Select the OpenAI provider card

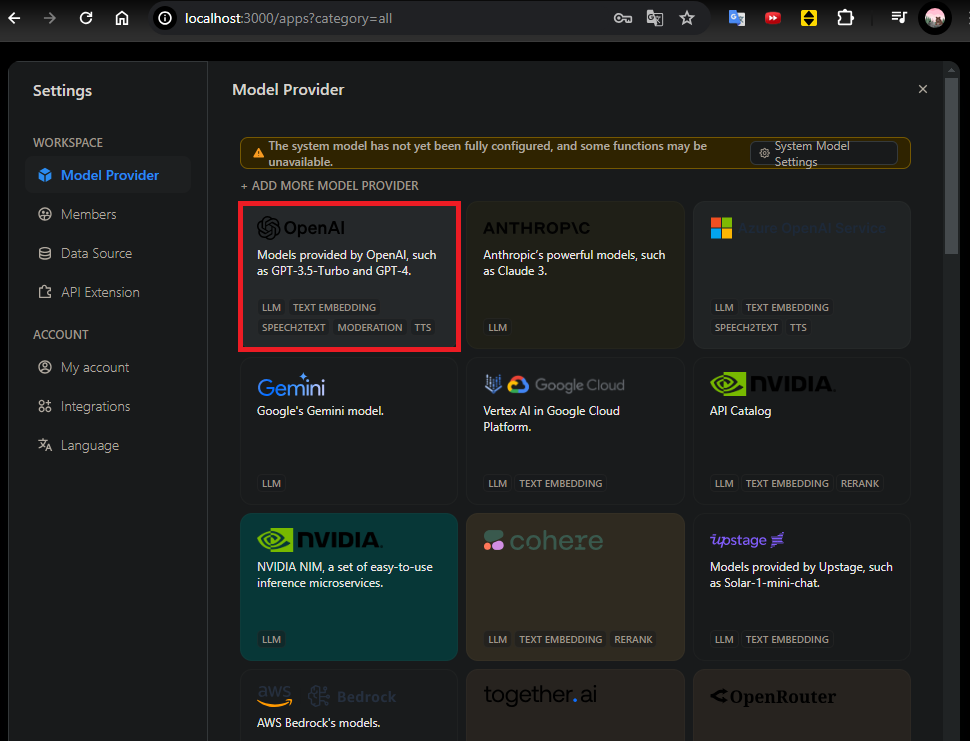(x=349, y=276)
